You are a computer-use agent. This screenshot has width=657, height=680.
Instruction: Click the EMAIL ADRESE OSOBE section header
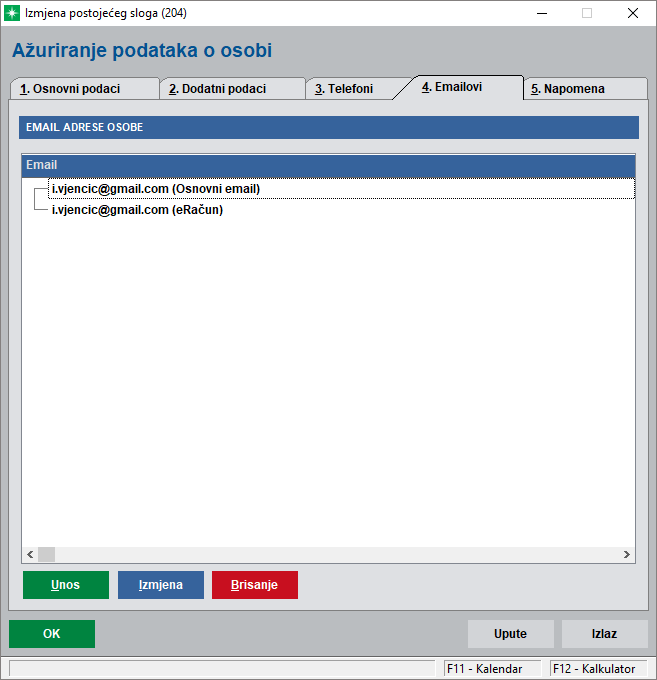[x=329, y=127]
